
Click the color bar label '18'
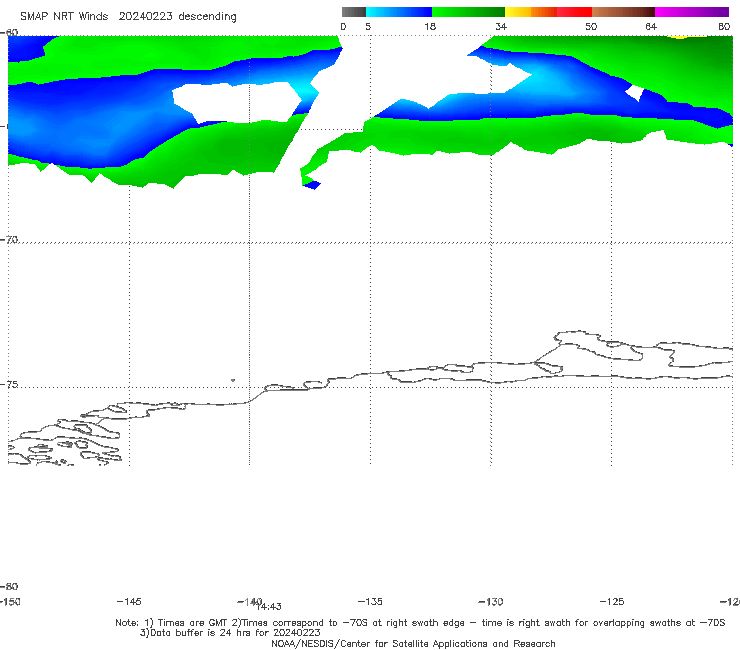pos(430,26)
